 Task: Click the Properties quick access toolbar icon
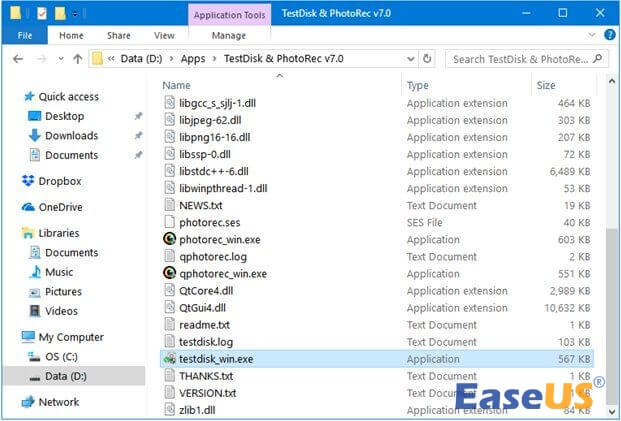pyautogui.click(x=42, y=14)
